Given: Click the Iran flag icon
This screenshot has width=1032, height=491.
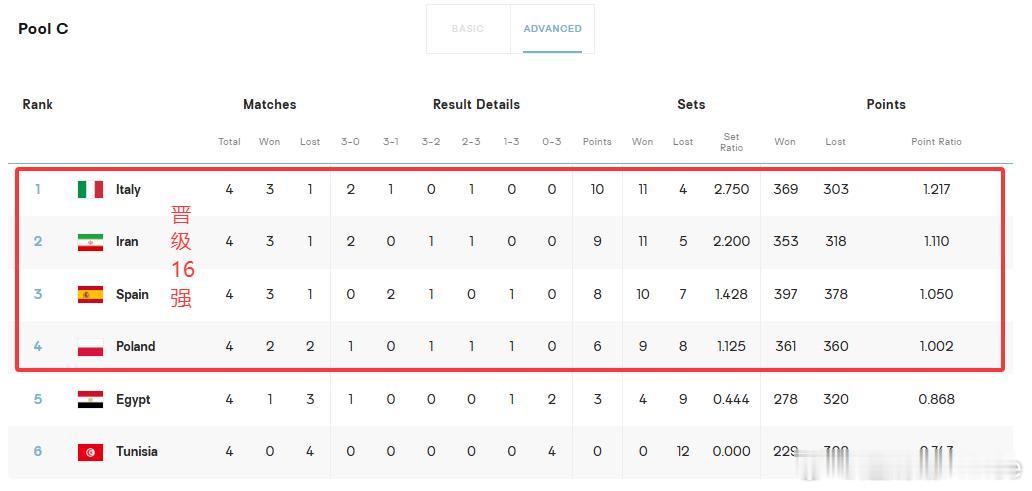Looking at the screenshot, I should [90, 242].
